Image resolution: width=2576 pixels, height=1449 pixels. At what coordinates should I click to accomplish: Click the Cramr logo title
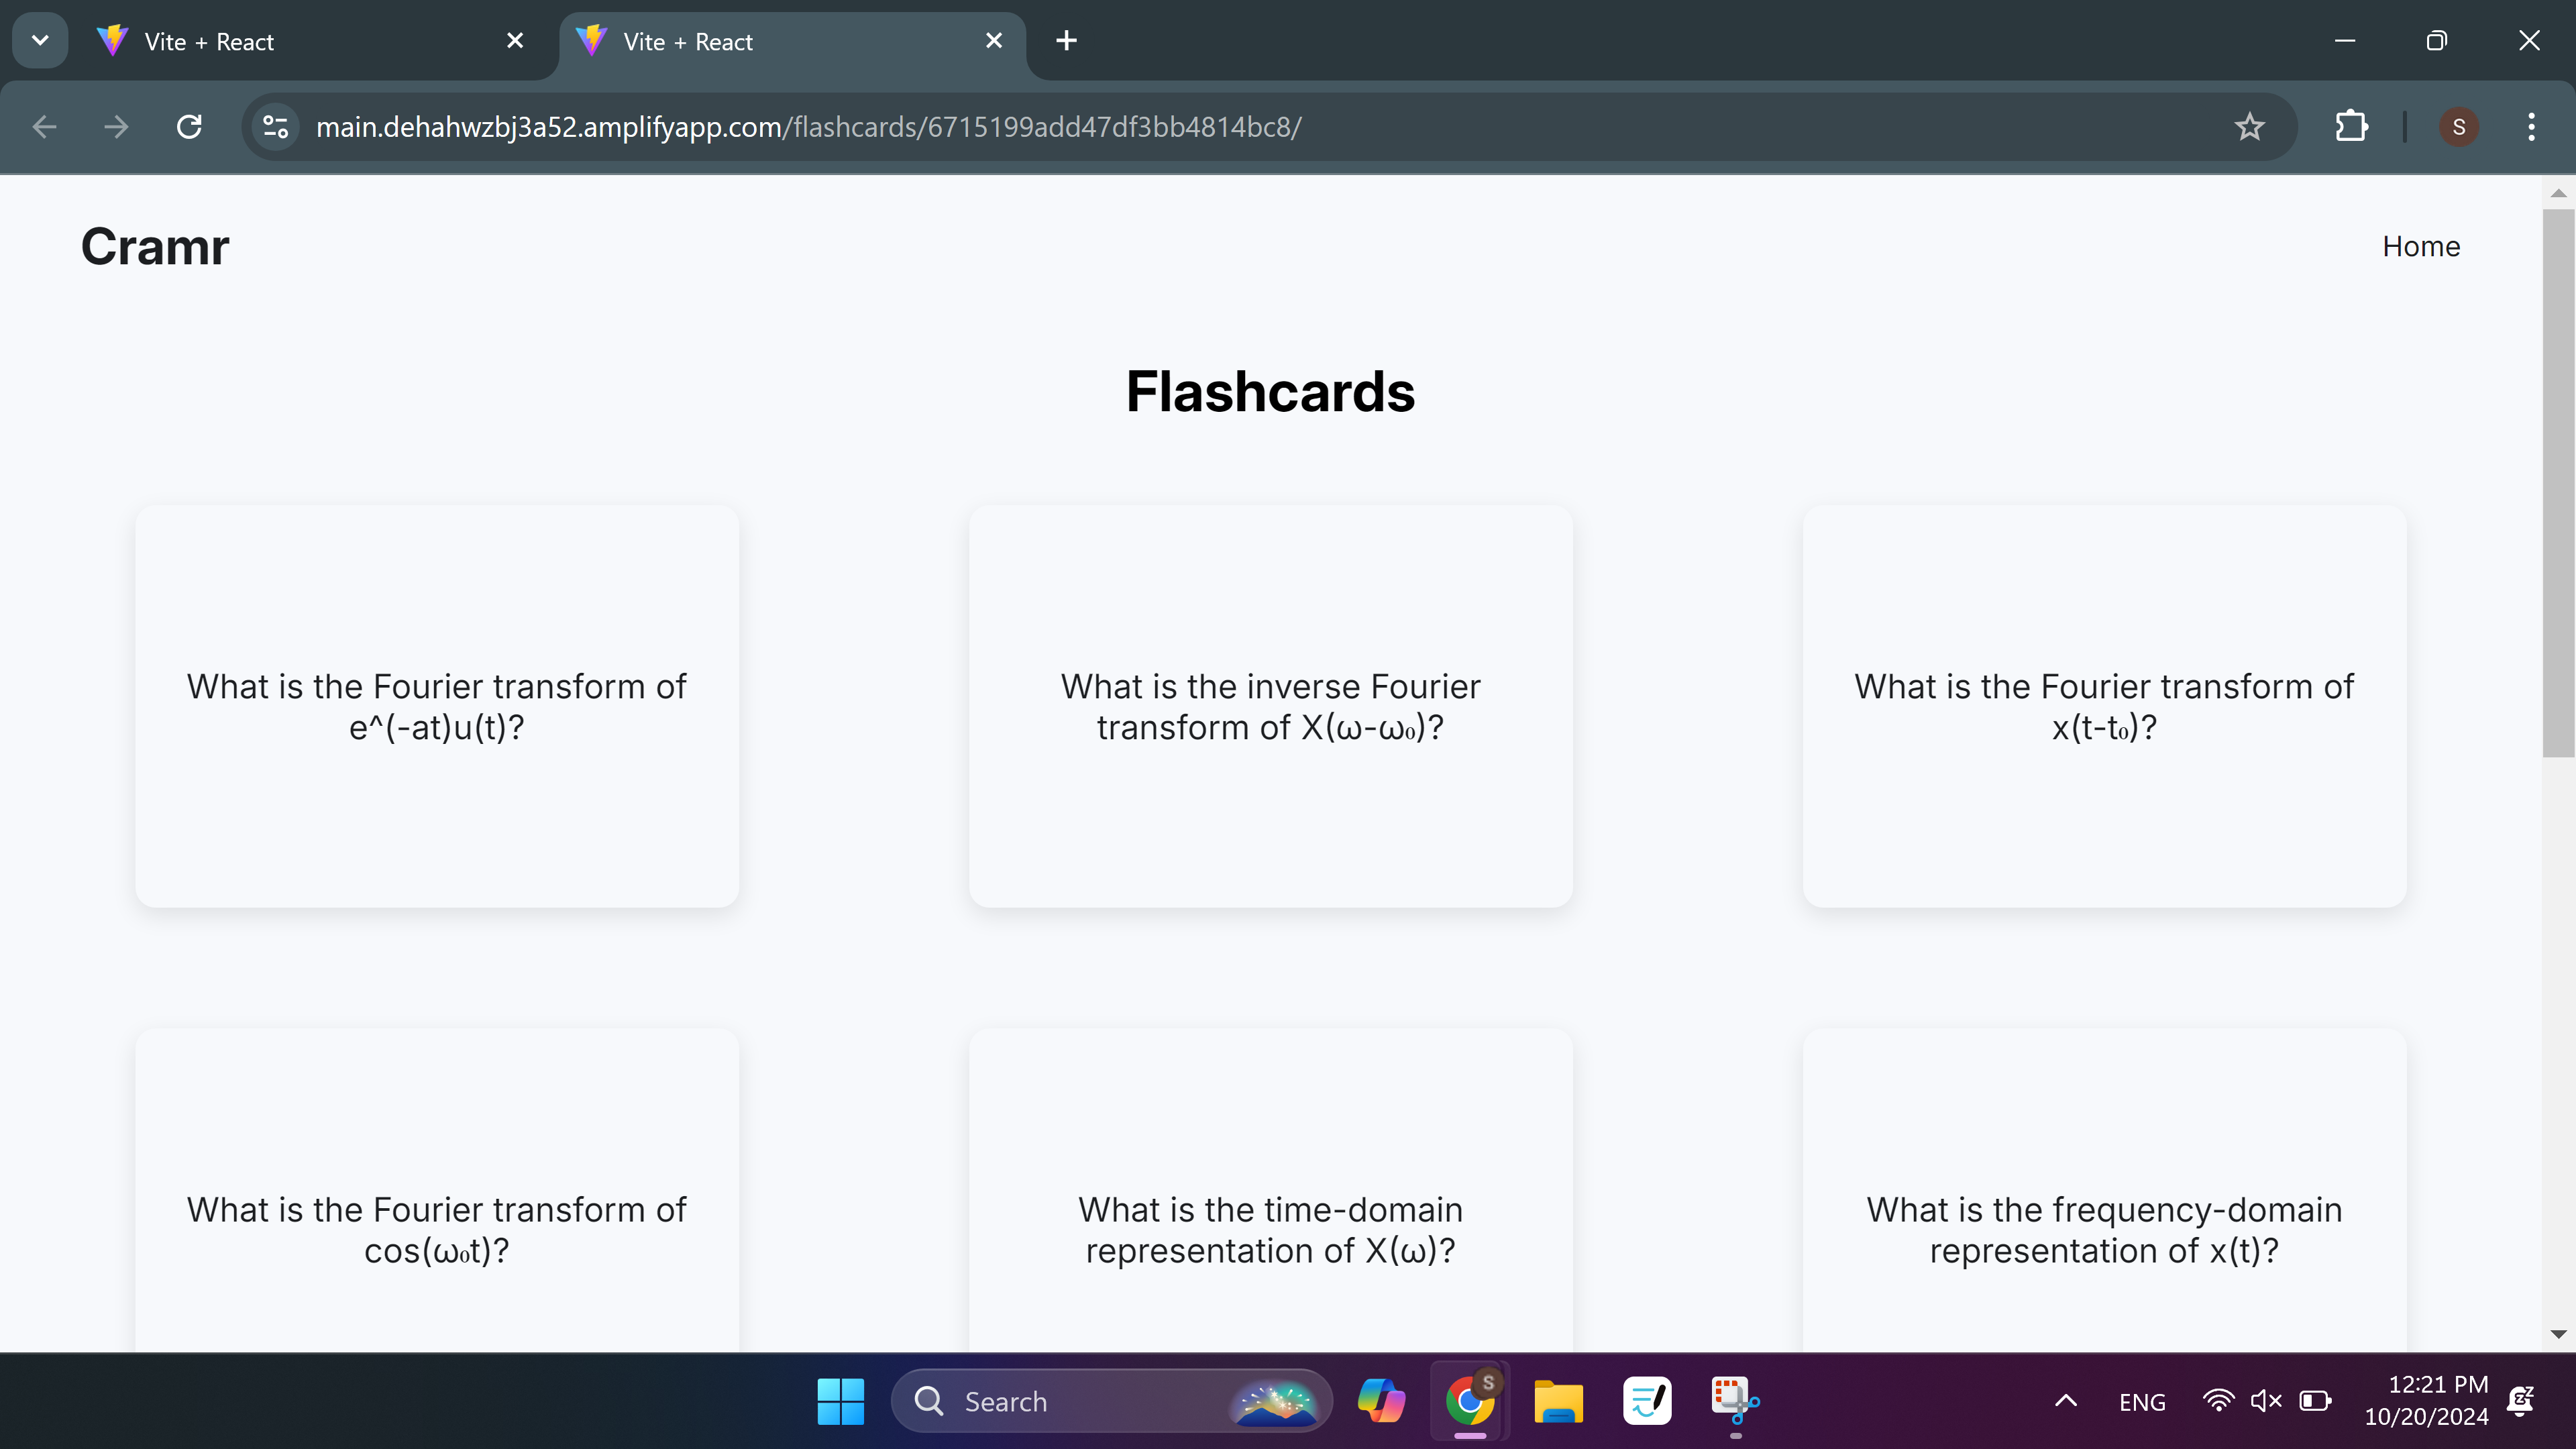pos(155,246)
